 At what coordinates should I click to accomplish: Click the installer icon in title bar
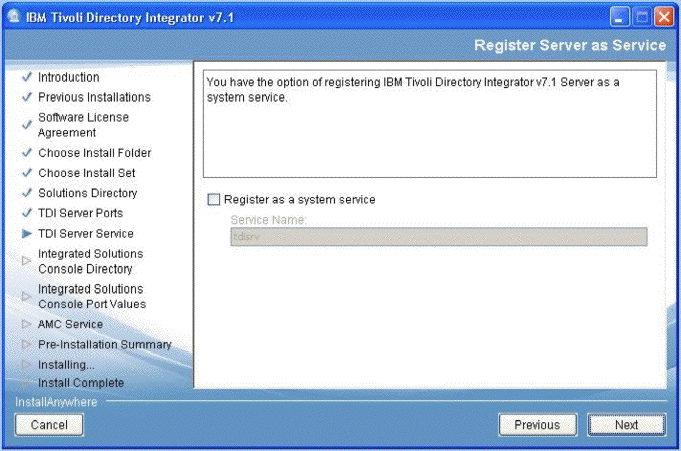(14, 17)
